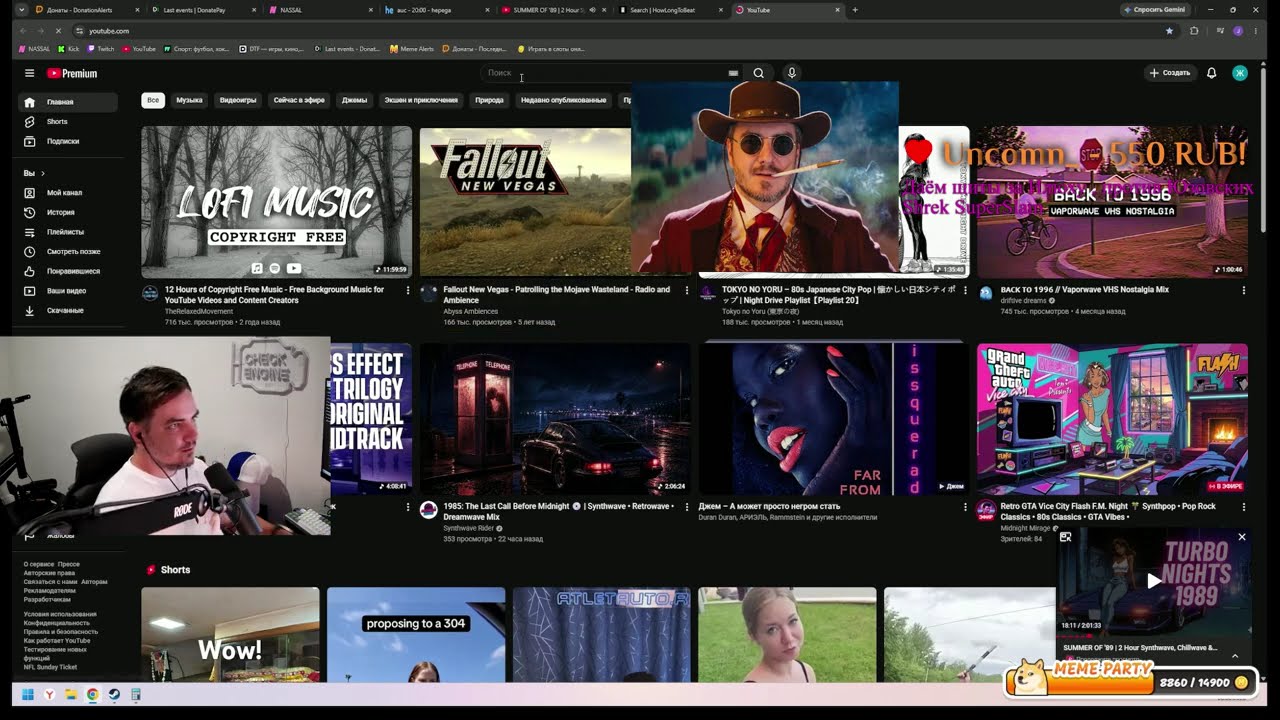Image resolution: width=1280 pixels, height=720 pixels.
Task: Go to Главная in the sidebar
Action: pos(68,102)
